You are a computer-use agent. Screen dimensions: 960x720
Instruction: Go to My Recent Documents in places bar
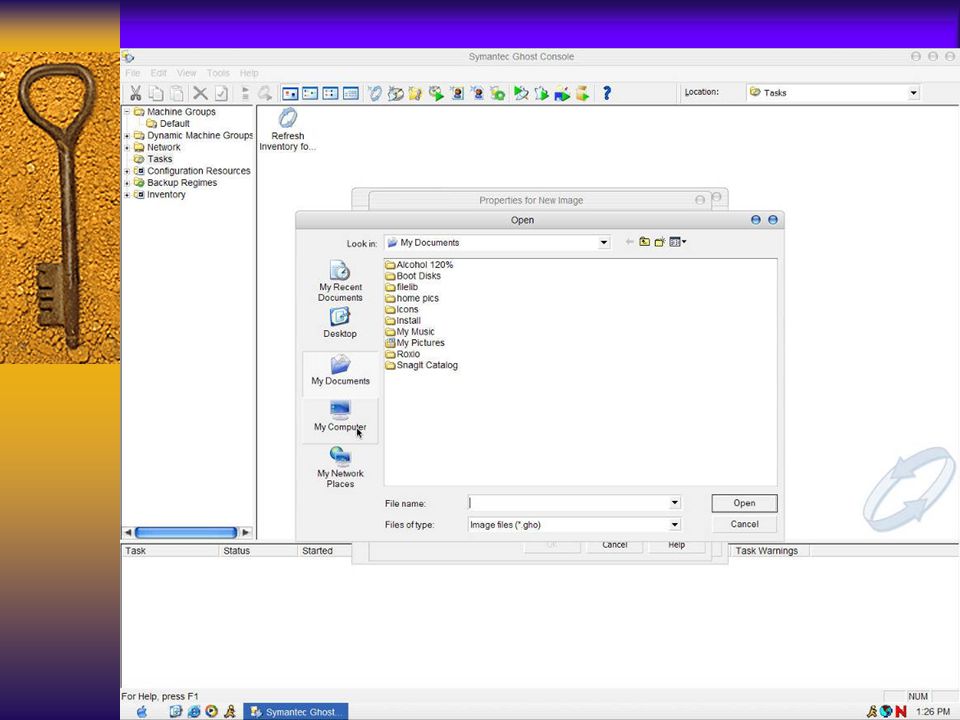340,281
